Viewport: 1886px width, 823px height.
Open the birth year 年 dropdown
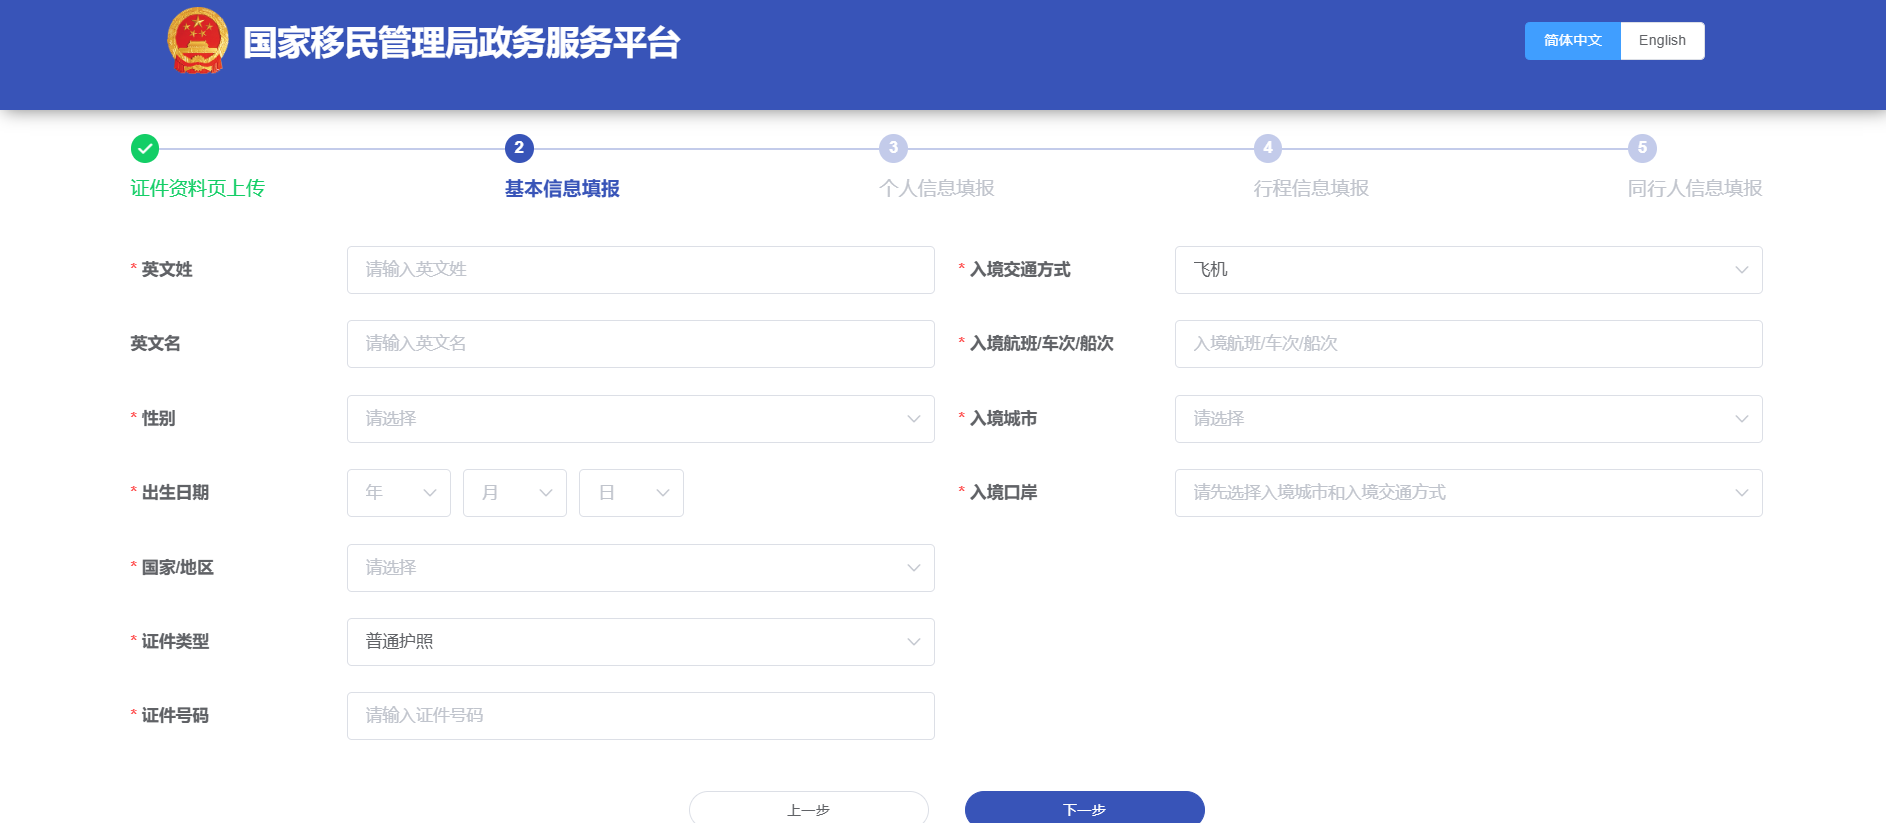pos(399,493)
